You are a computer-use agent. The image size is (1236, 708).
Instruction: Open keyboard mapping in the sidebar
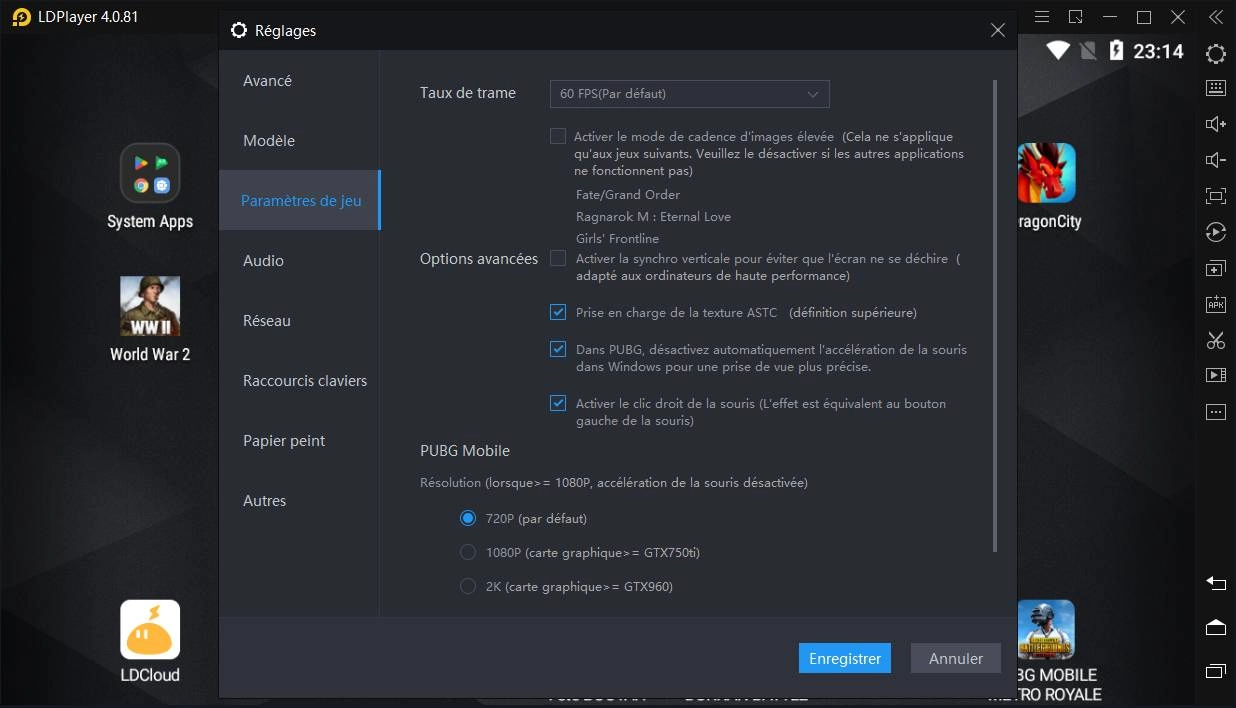coord(1215,88)
